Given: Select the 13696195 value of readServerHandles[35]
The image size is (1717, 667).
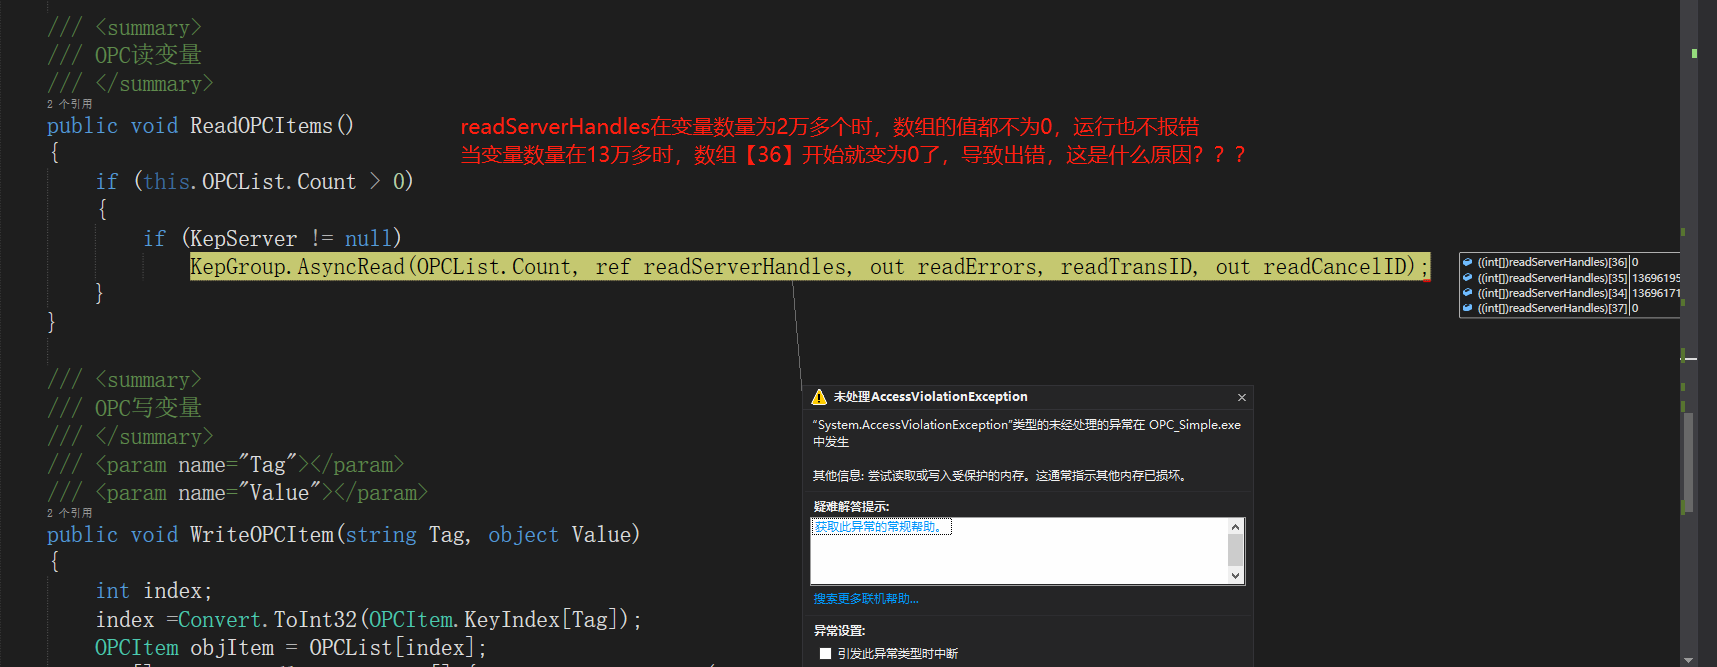Looking at the screenshot, I should (1656, 278).
